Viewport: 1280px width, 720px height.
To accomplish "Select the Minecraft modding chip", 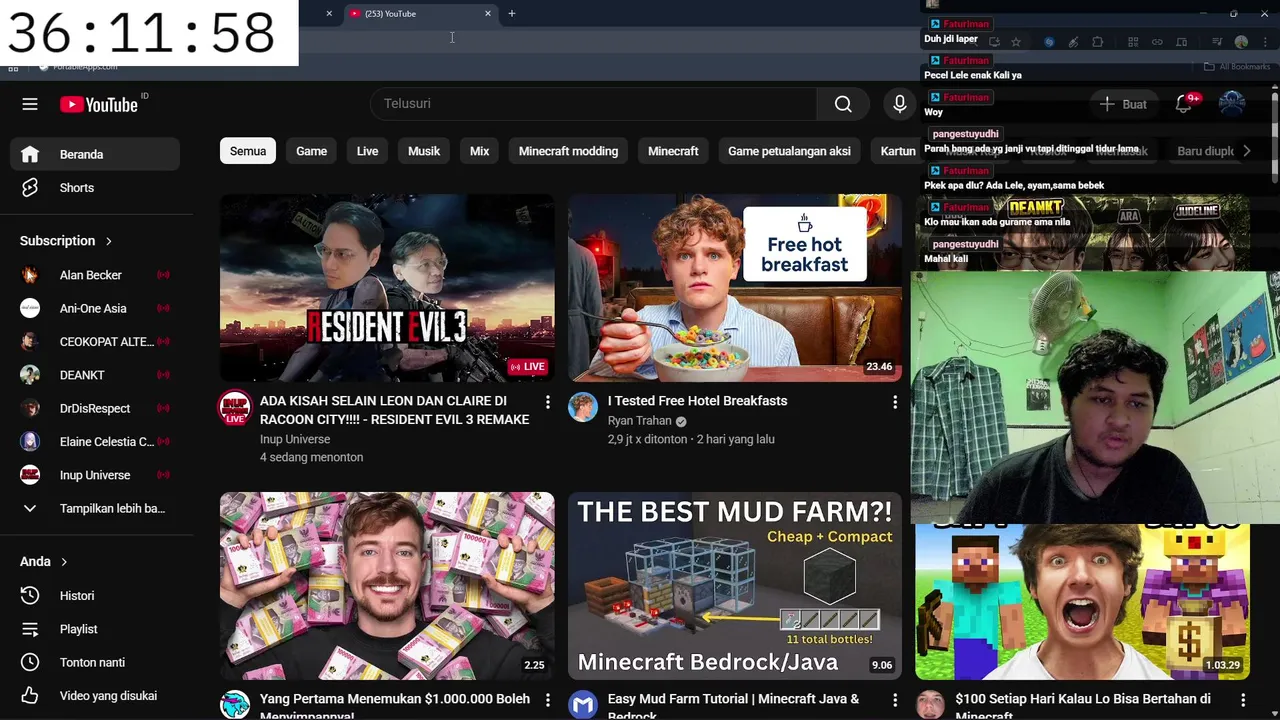I will point(568,151).
